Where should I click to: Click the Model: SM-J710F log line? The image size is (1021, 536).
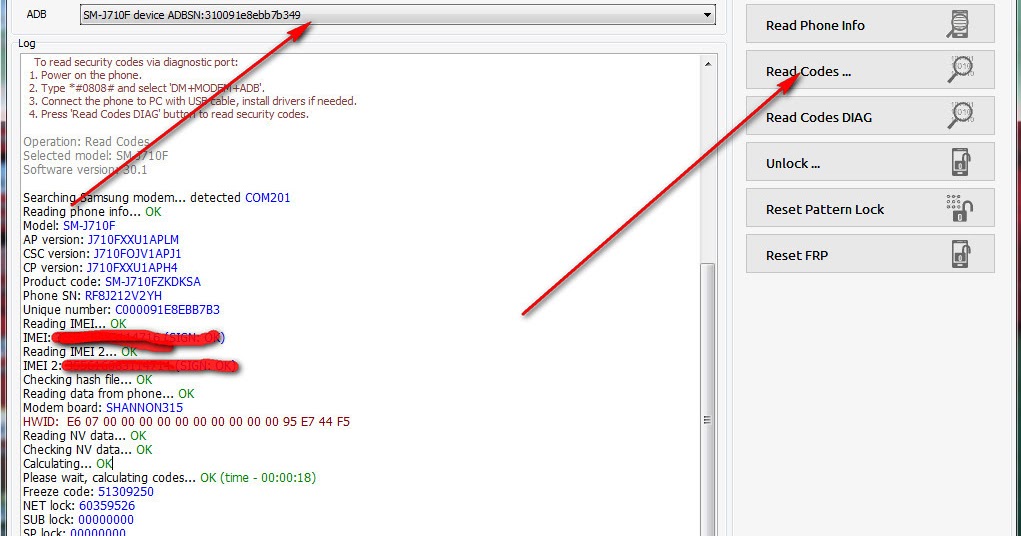pos(69,225)
